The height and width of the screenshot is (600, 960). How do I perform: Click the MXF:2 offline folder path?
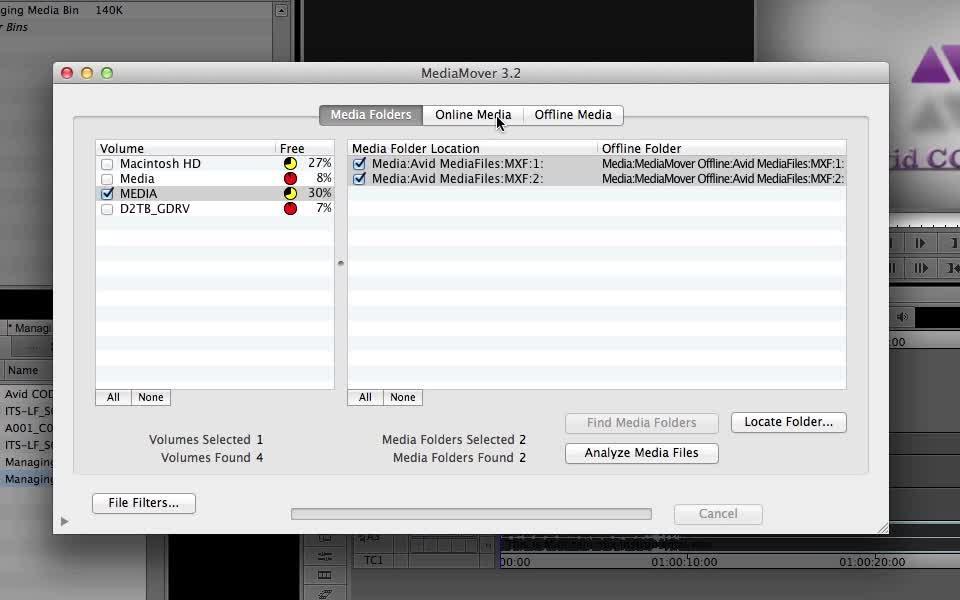[722, 179]
